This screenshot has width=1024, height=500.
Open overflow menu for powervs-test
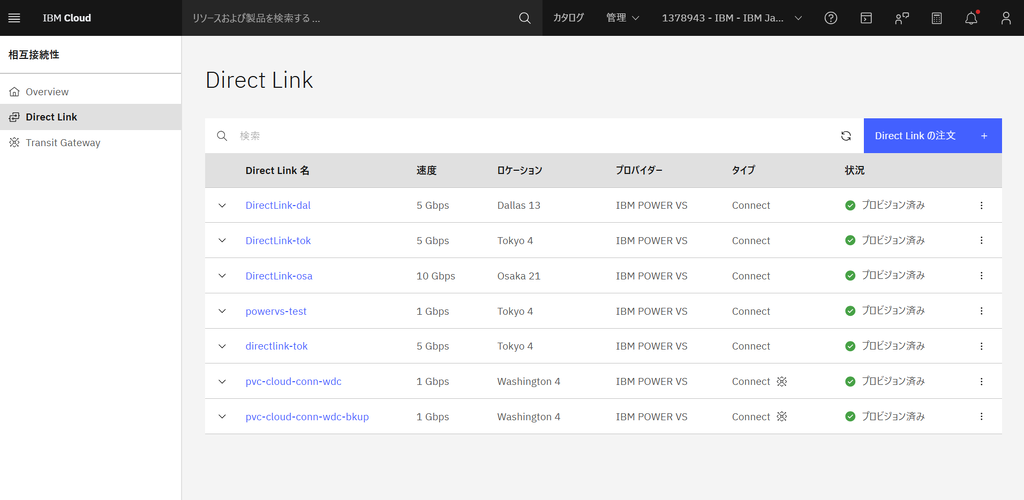[x=981, y=311]
